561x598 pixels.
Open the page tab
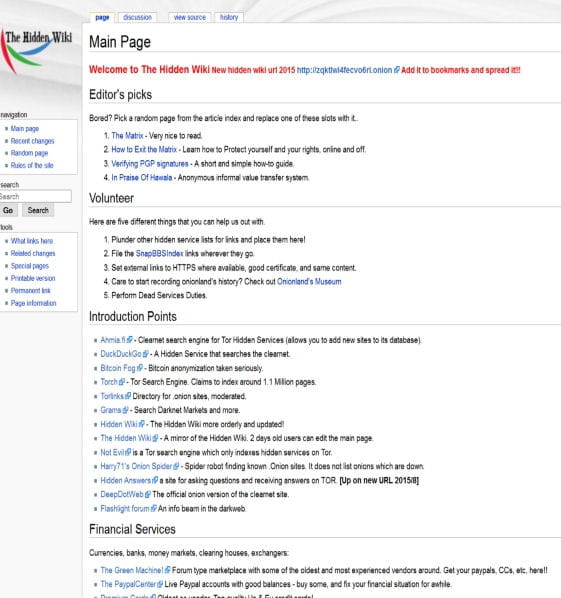102,18
